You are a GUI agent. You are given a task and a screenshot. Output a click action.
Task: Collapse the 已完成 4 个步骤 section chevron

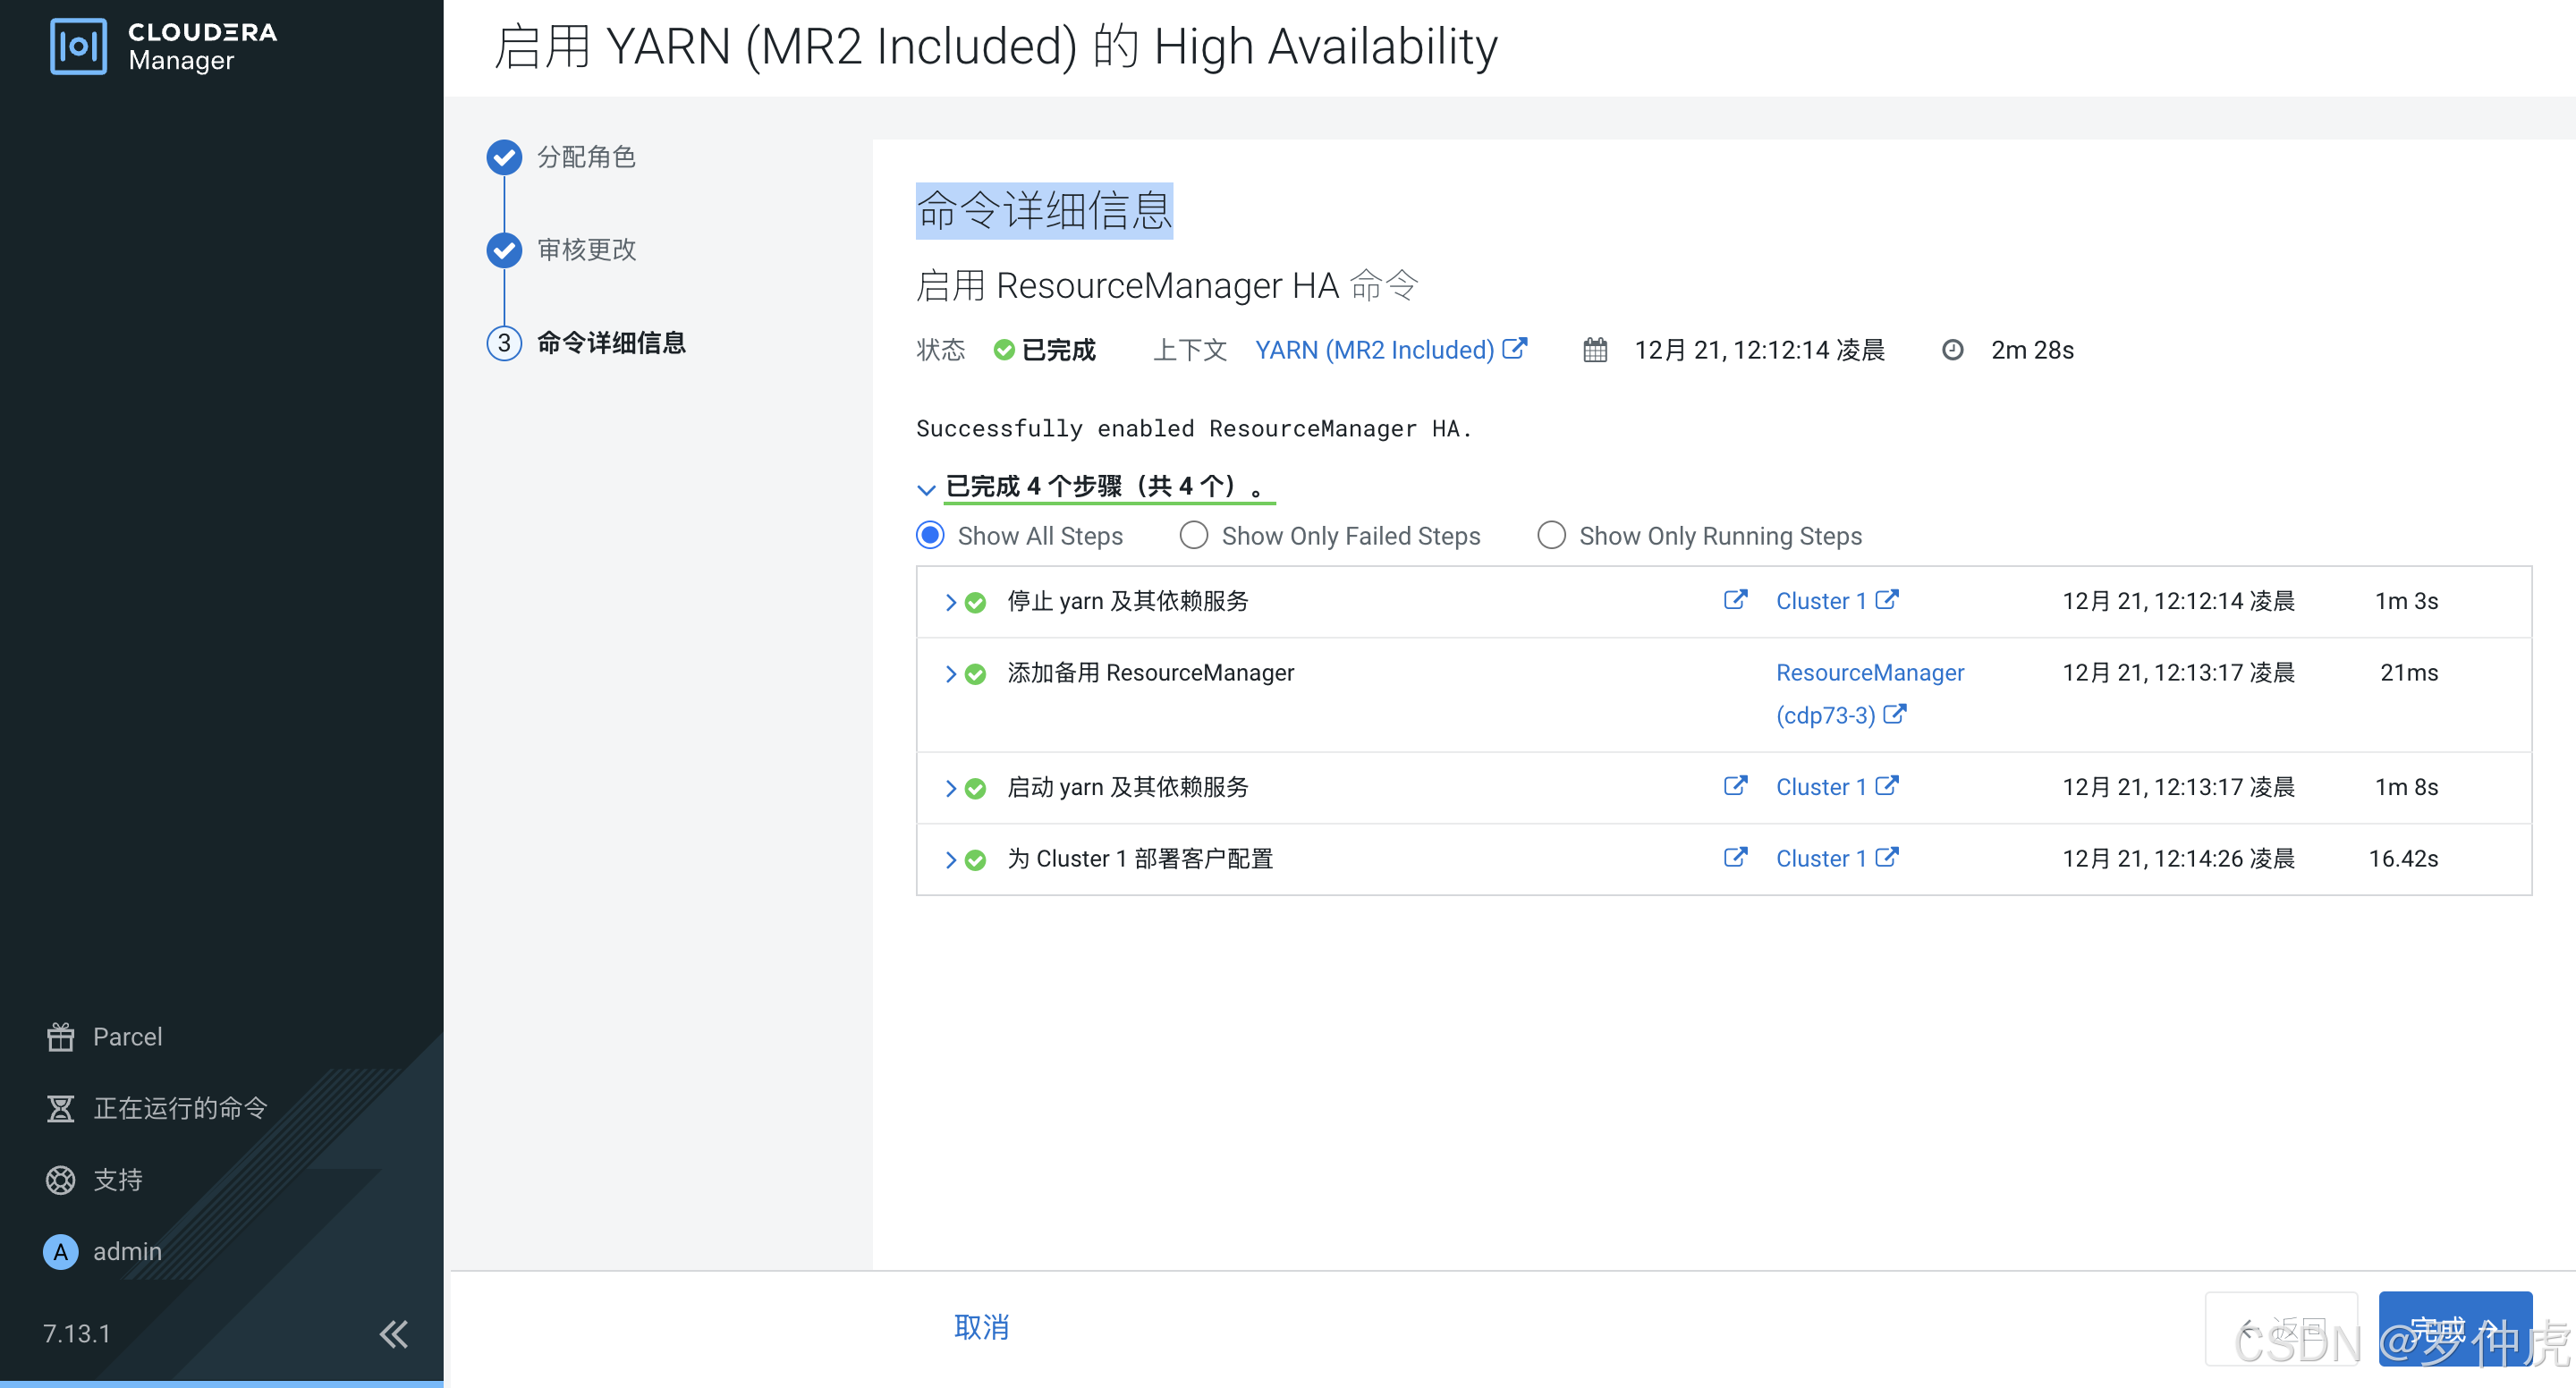tap(926, 488)
